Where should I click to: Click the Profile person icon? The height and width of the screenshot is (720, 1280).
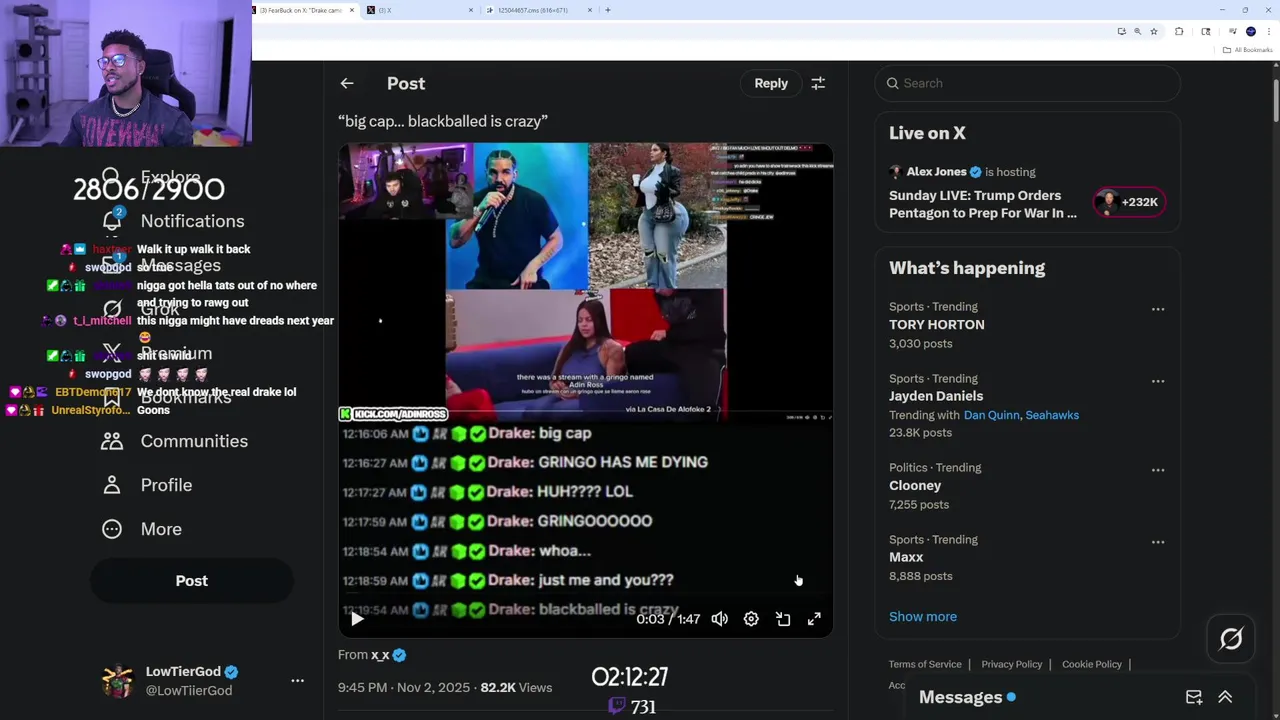(112, 485)
